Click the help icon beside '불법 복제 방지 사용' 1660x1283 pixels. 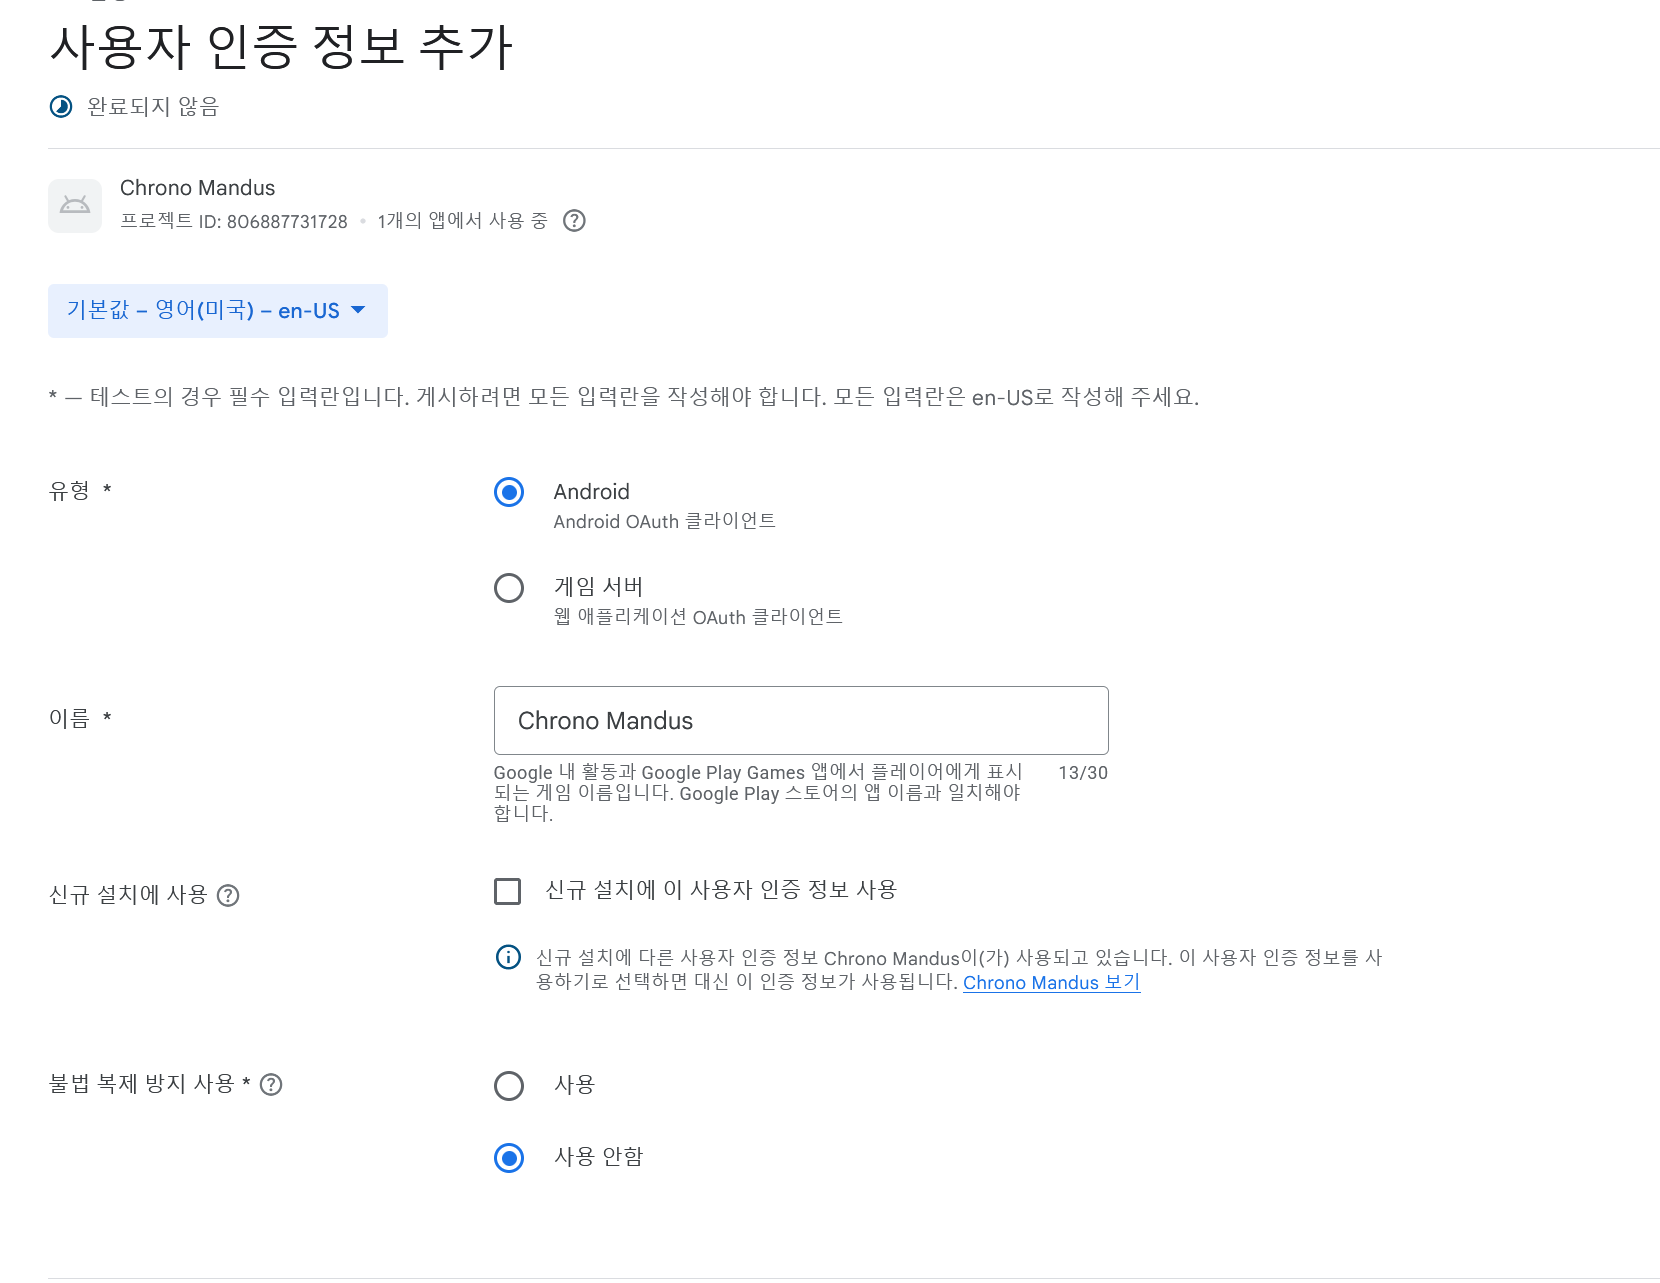[271, 1085]
